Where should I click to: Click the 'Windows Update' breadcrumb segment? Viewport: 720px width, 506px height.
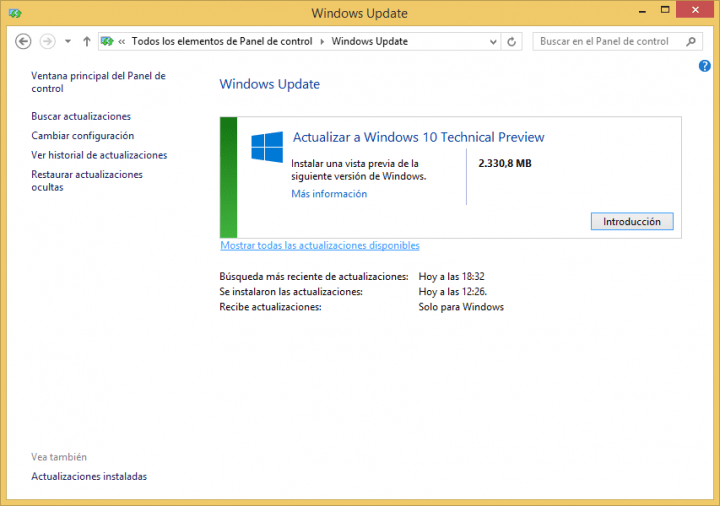pyautogui.click(x=370, y=41)
